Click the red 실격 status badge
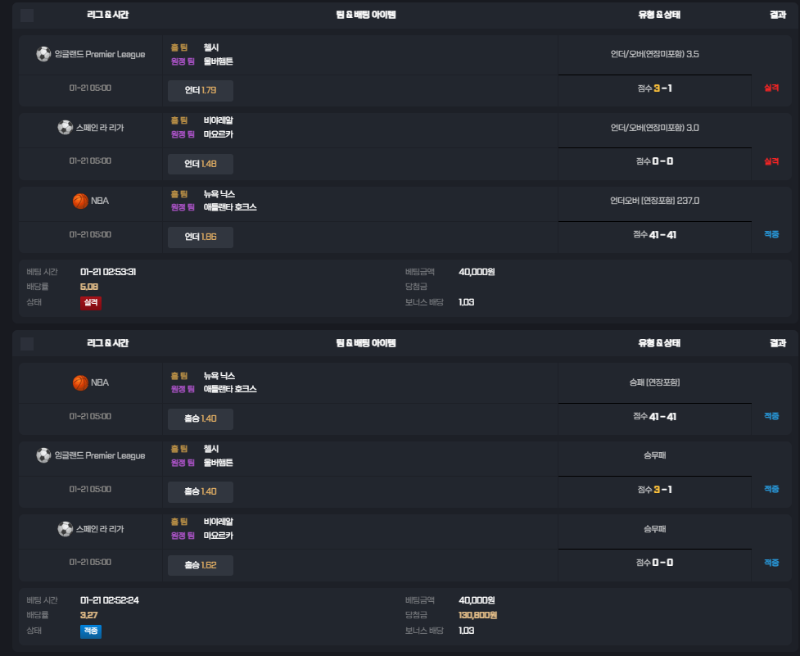 click(x=91, y=303)
